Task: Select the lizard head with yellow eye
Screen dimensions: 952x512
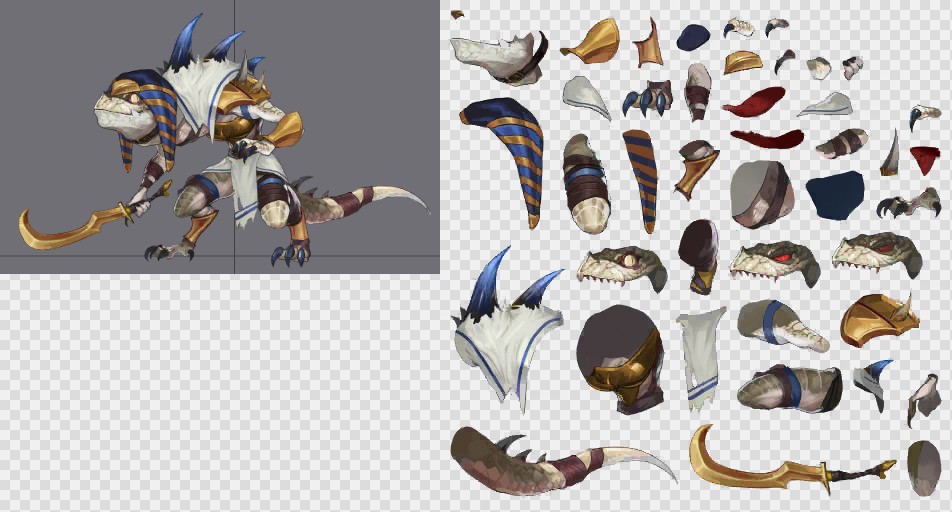Action: pos(622,267)
